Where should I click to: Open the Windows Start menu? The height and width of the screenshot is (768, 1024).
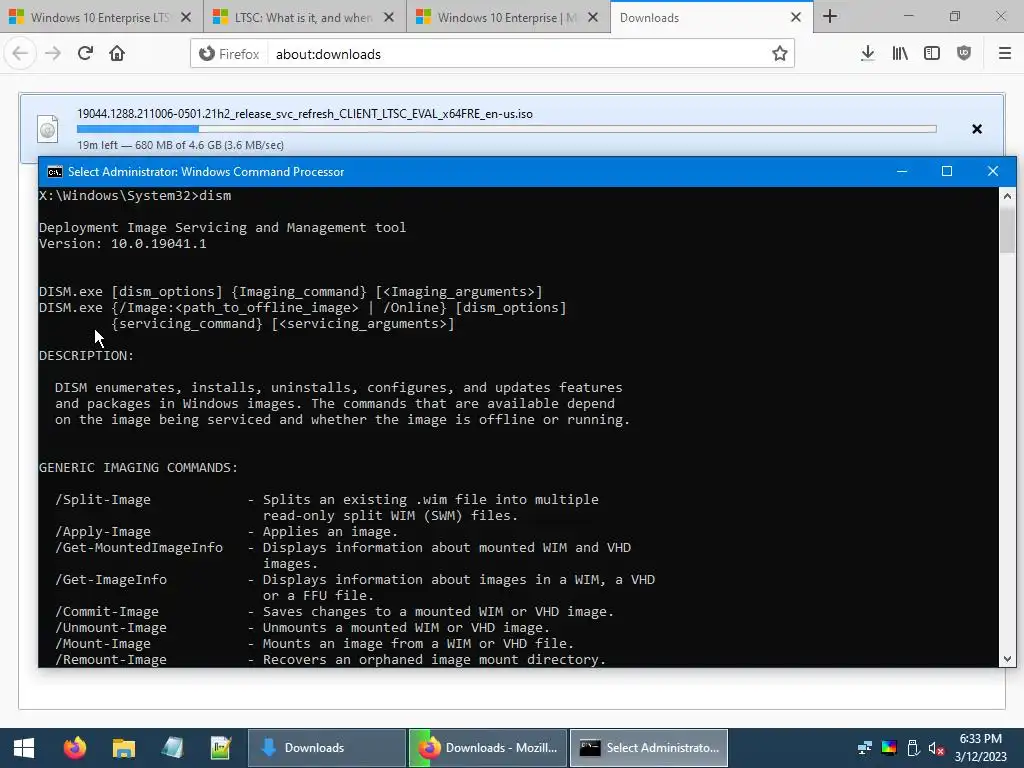pyautogui.click(x=24, y=748)
